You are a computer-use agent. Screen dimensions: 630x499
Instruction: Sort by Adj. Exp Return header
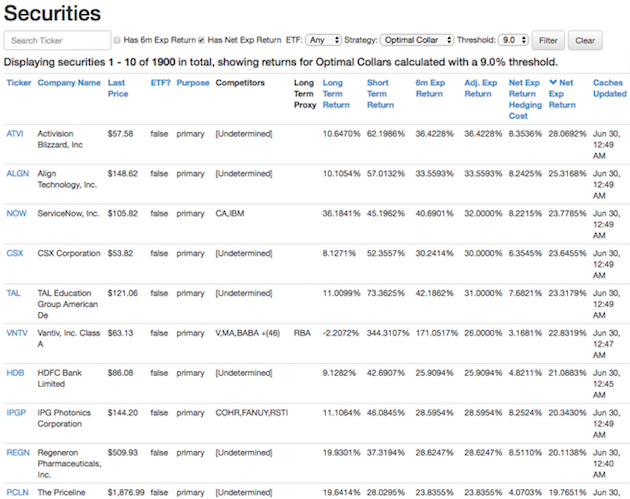pos(481,88)
